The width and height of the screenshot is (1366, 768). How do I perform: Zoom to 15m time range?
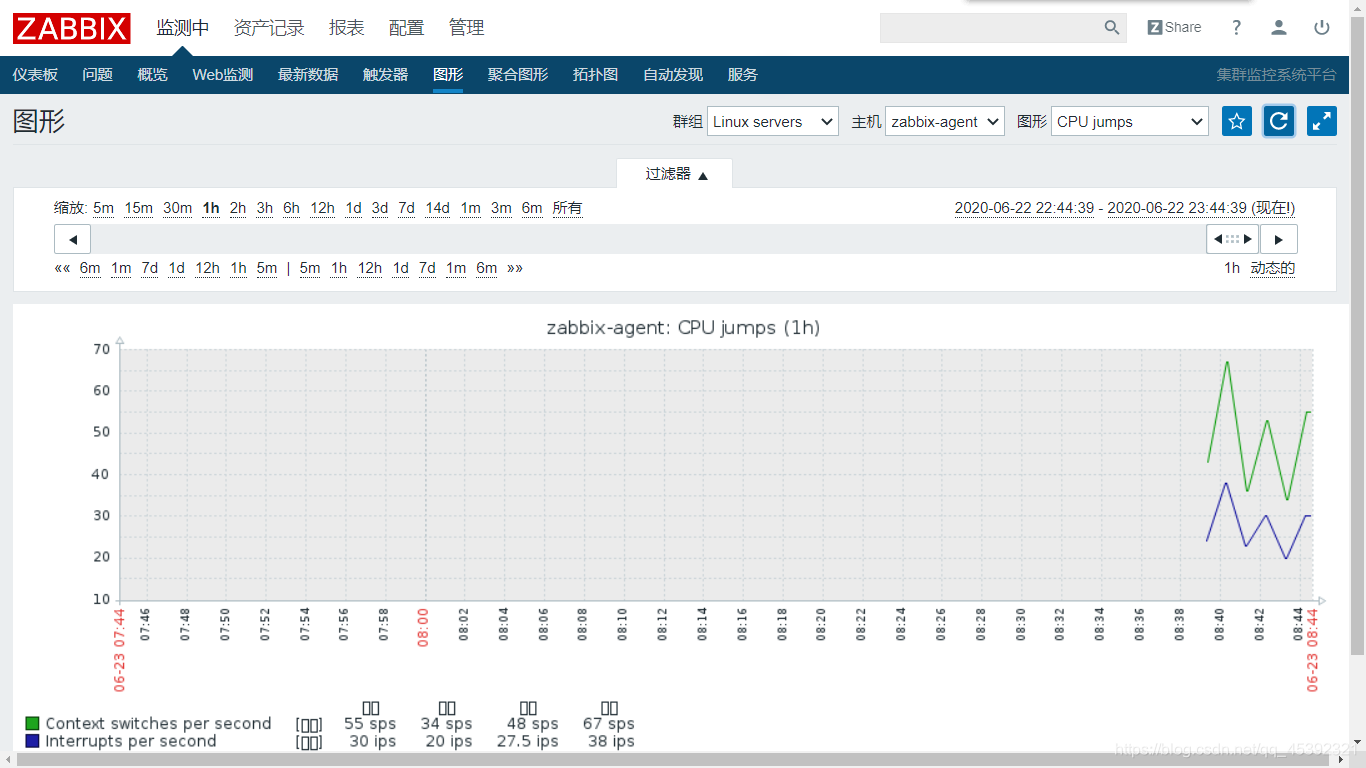[x=139, y=208]
